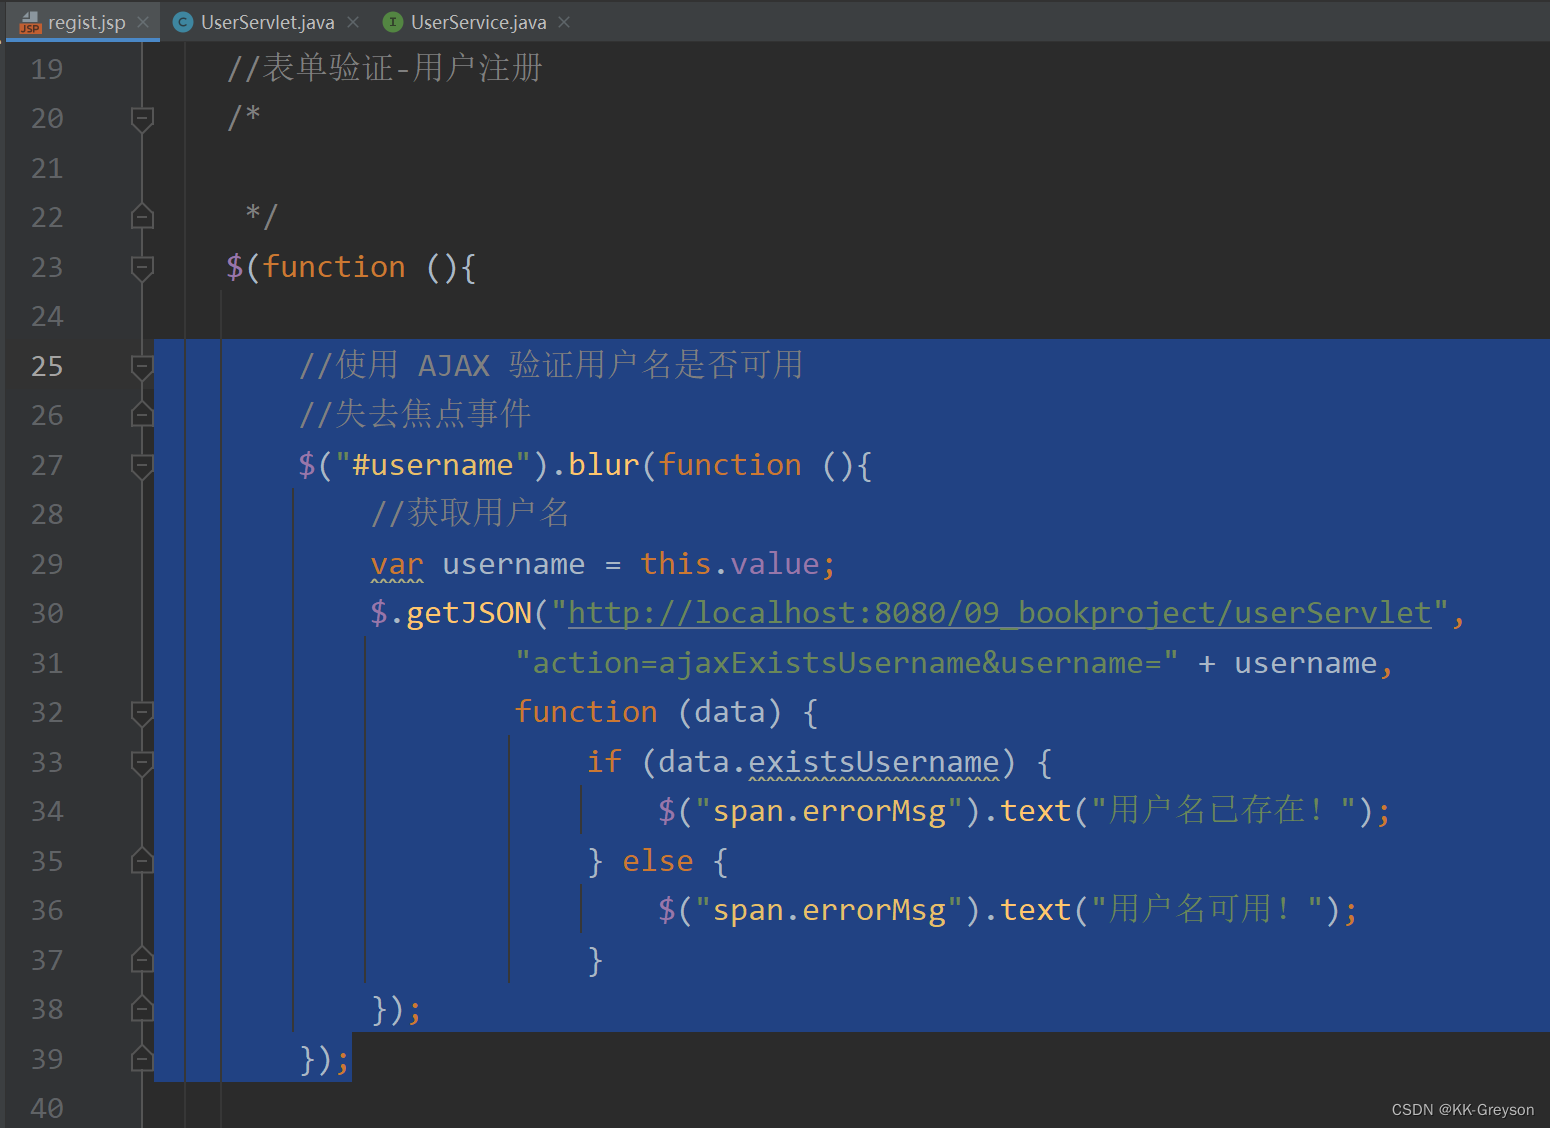Collapse the block comment at line 20

[142, 120]
